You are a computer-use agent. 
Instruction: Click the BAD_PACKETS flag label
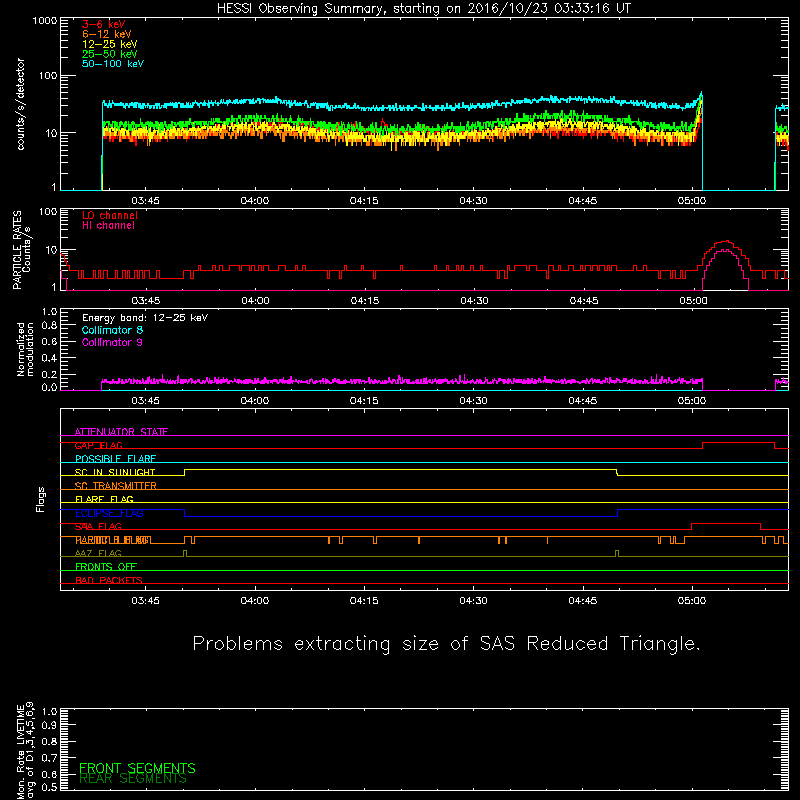pyautogui.click(x=109, y=581)
